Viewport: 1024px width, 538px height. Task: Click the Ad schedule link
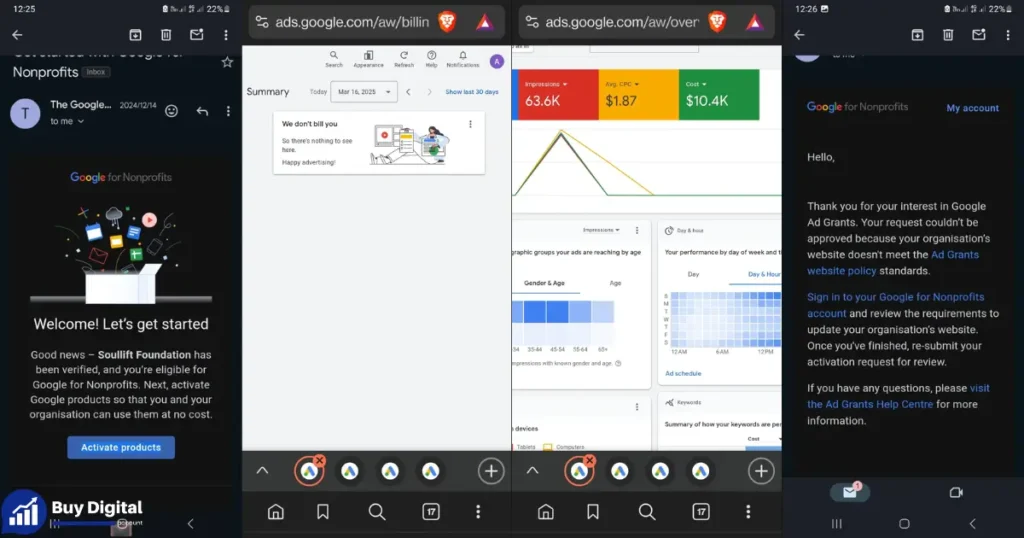click(683, 373)
